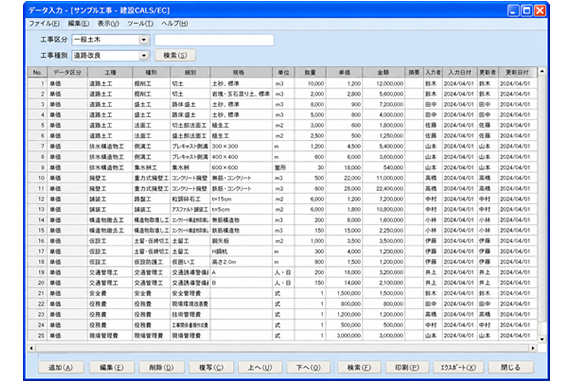Expand the 工事種別 dropdown arrow
The height and width of the screenshot is (382, 573).
point(144,56)
